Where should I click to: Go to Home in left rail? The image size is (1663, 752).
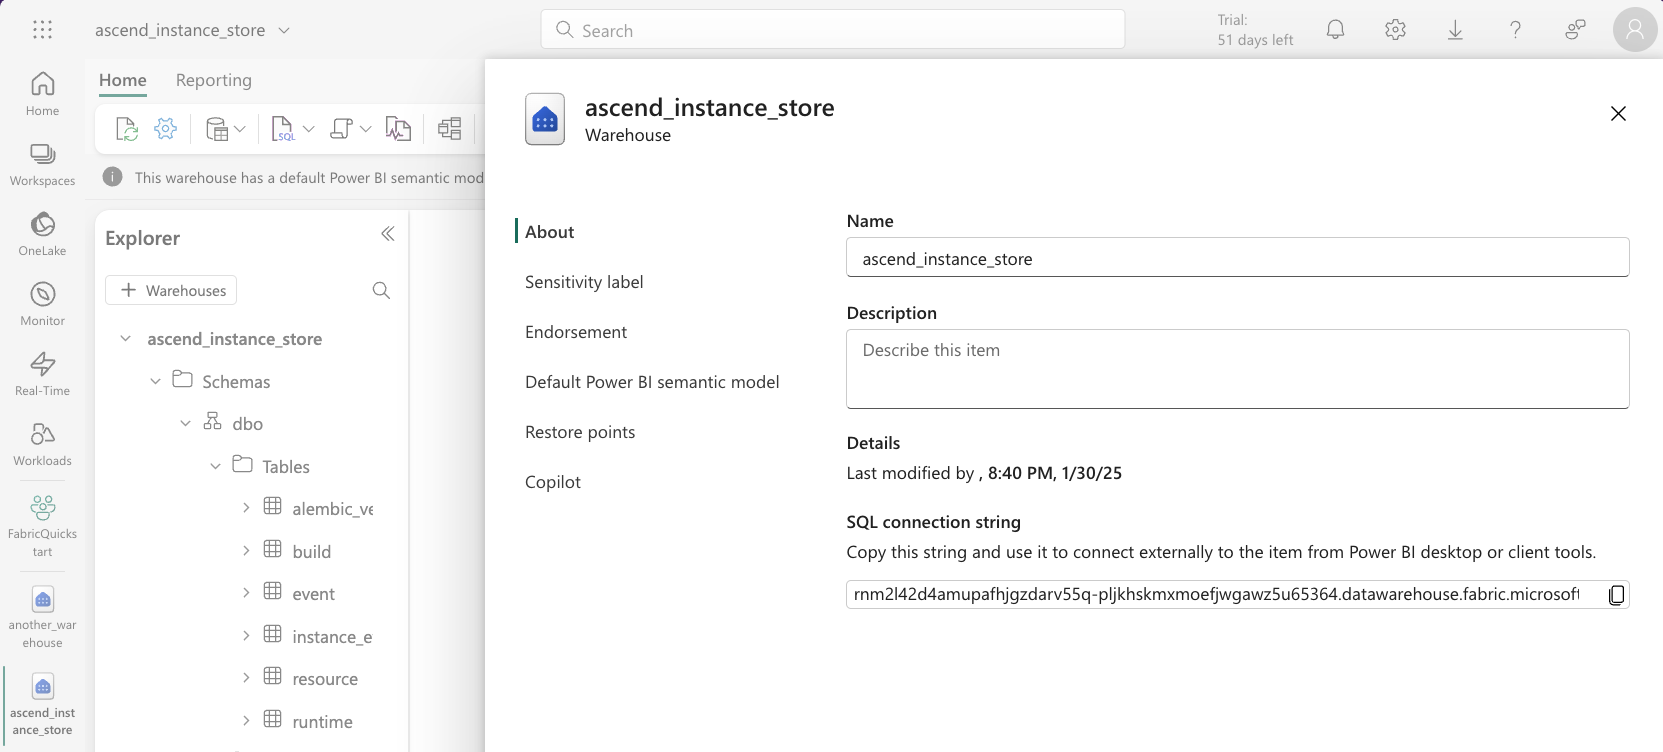(x=42, y=94)
